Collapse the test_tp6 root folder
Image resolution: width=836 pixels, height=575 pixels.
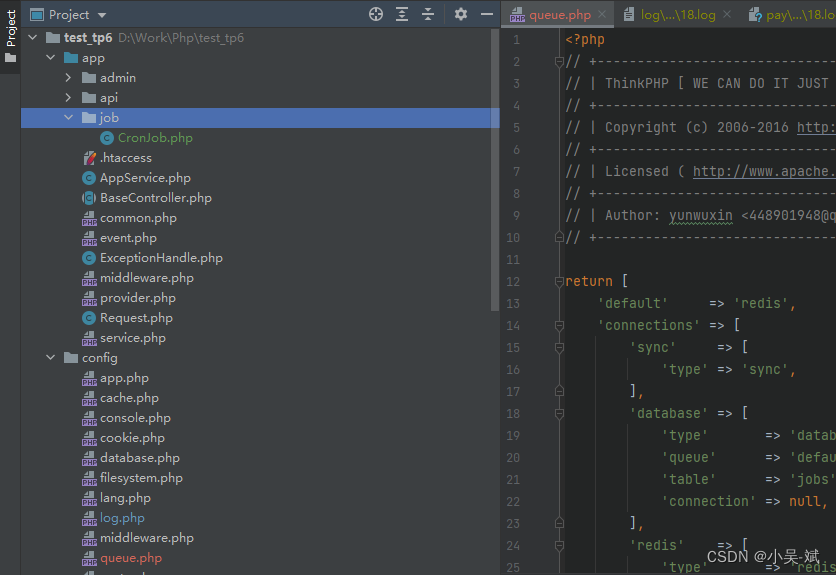[33, 38]
